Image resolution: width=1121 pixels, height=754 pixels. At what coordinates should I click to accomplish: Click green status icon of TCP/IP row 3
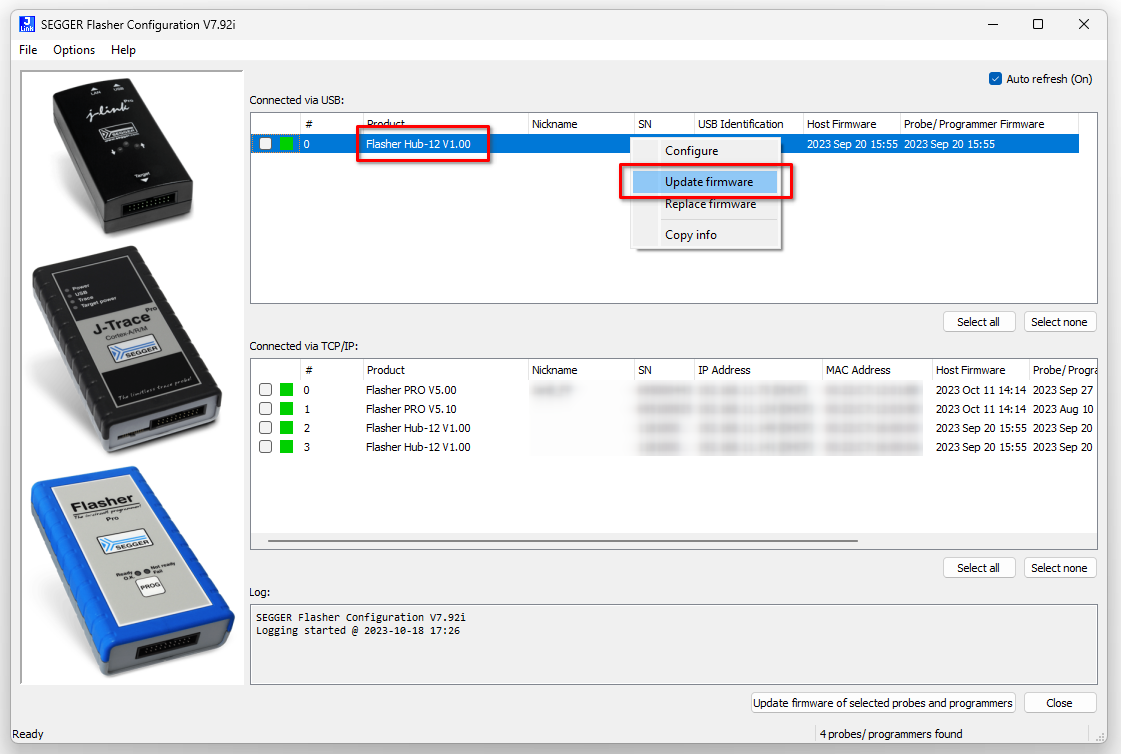pyautogui.click(x=287, y=447)
